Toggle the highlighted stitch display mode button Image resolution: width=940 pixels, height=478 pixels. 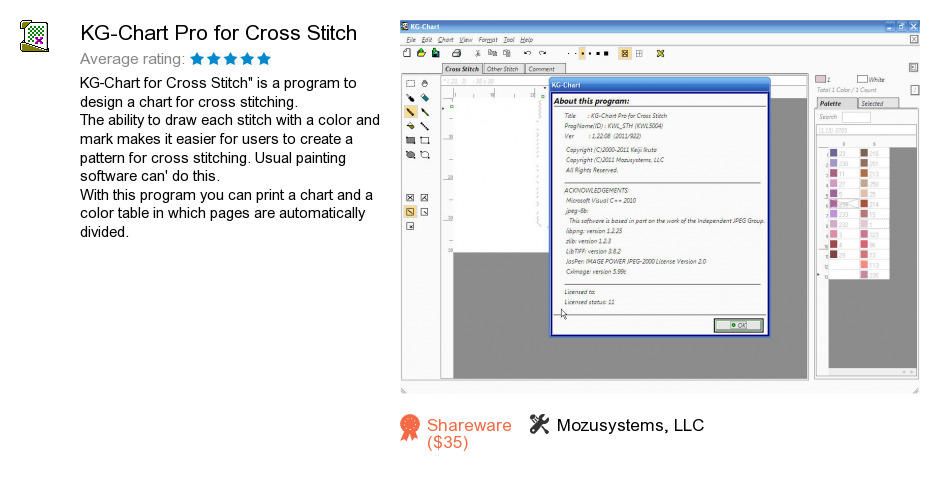click(x=625, y=53)
